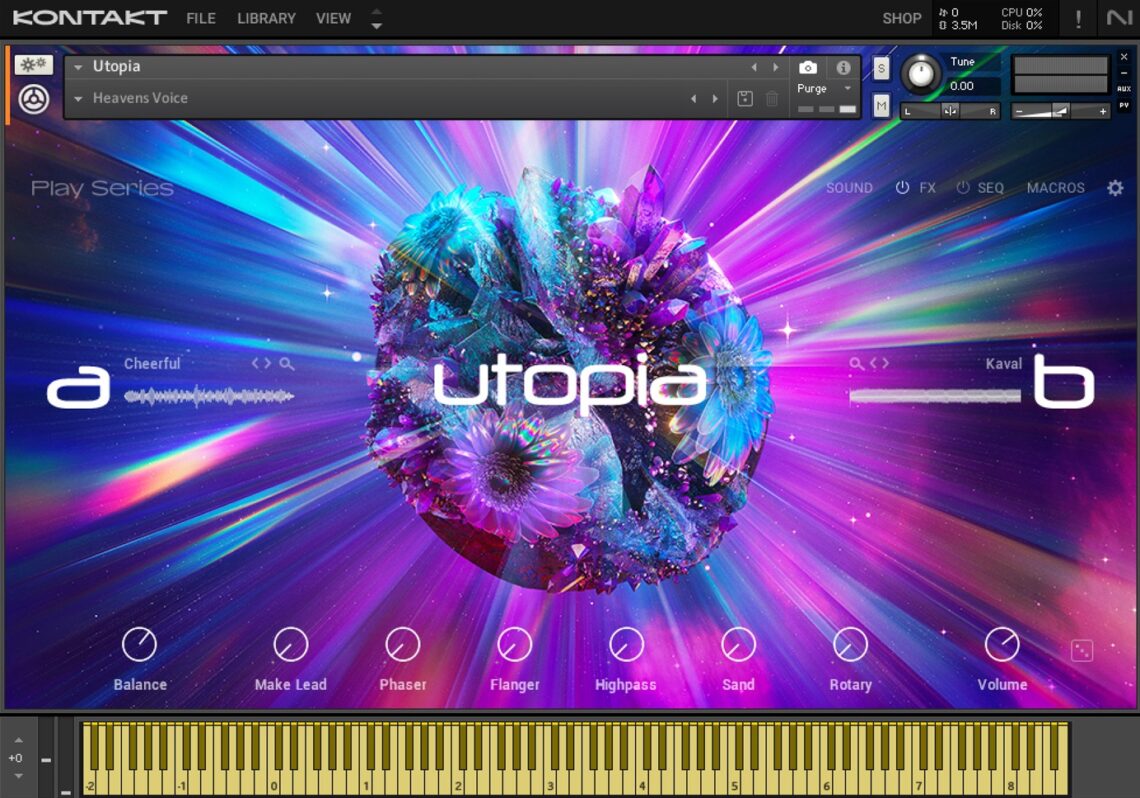Image resolution: width=1140 pixels, height=798 pixels.
Task: Mute the instrument with the M button
Action: pyautogui.click(x=881, y=104)
